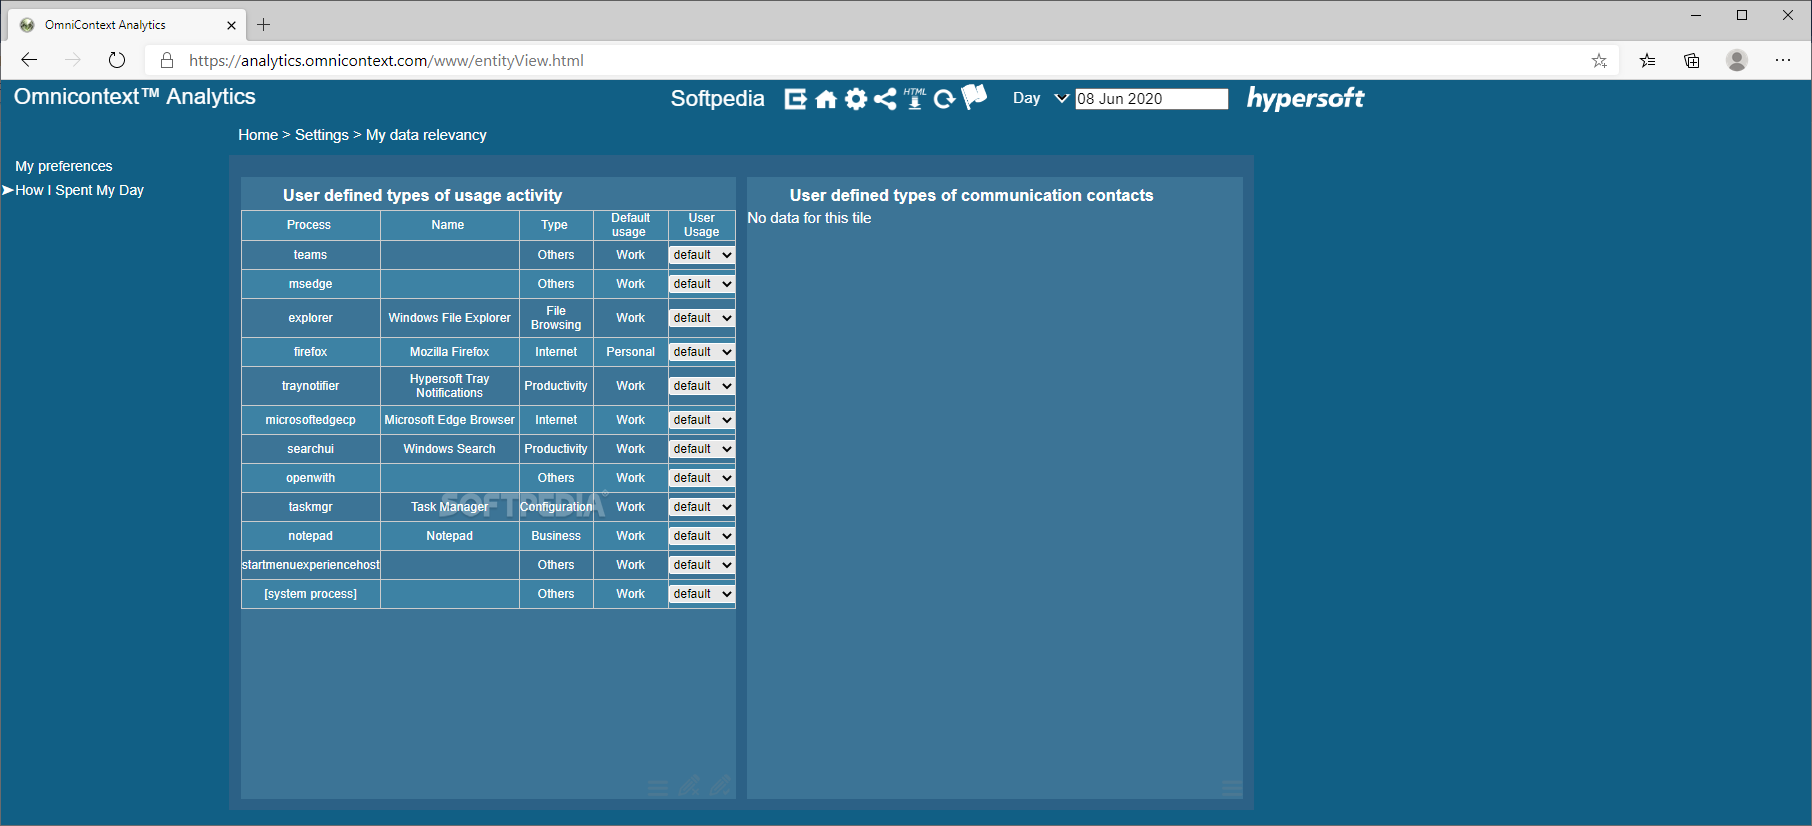Open User Usage dropdown for searchui

(x=702, y=449)
